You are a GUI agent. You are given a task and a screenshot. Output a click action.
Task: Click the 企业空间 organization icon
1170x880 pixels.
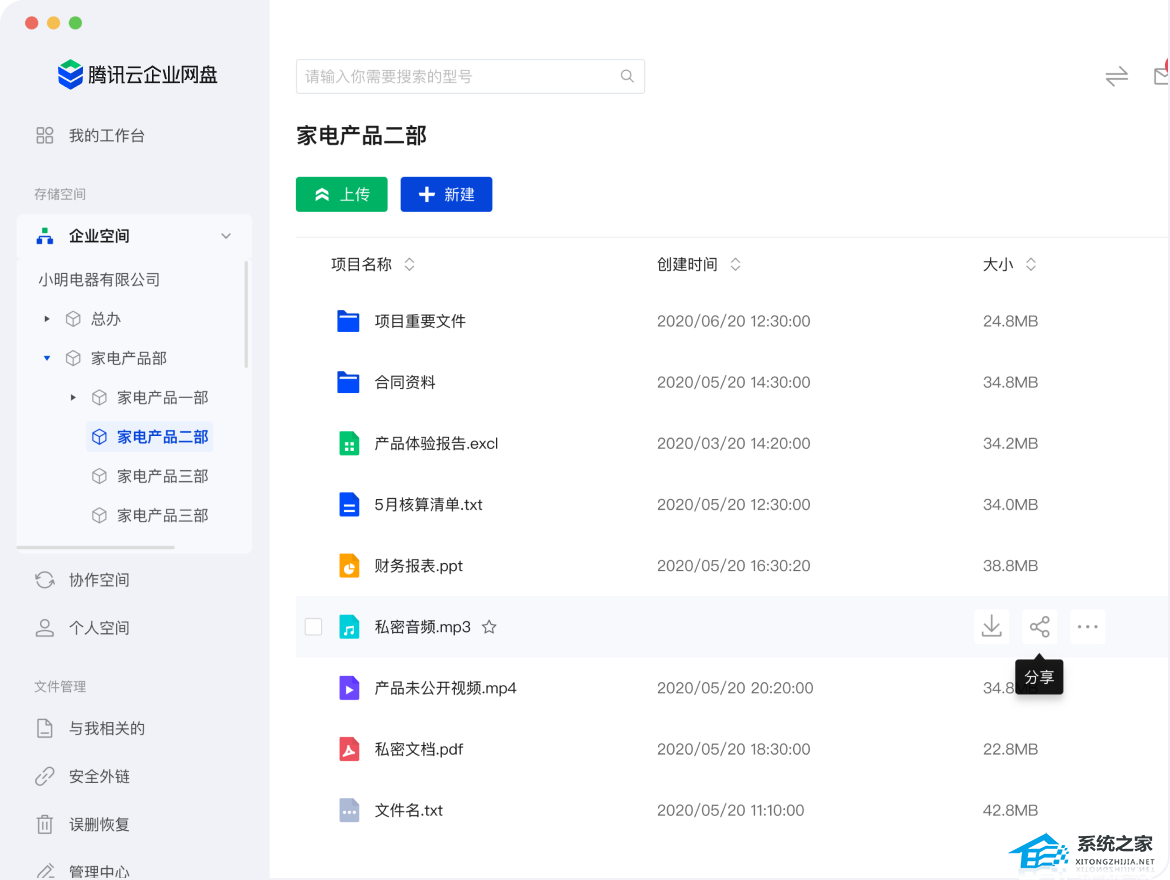coord(45,236)
